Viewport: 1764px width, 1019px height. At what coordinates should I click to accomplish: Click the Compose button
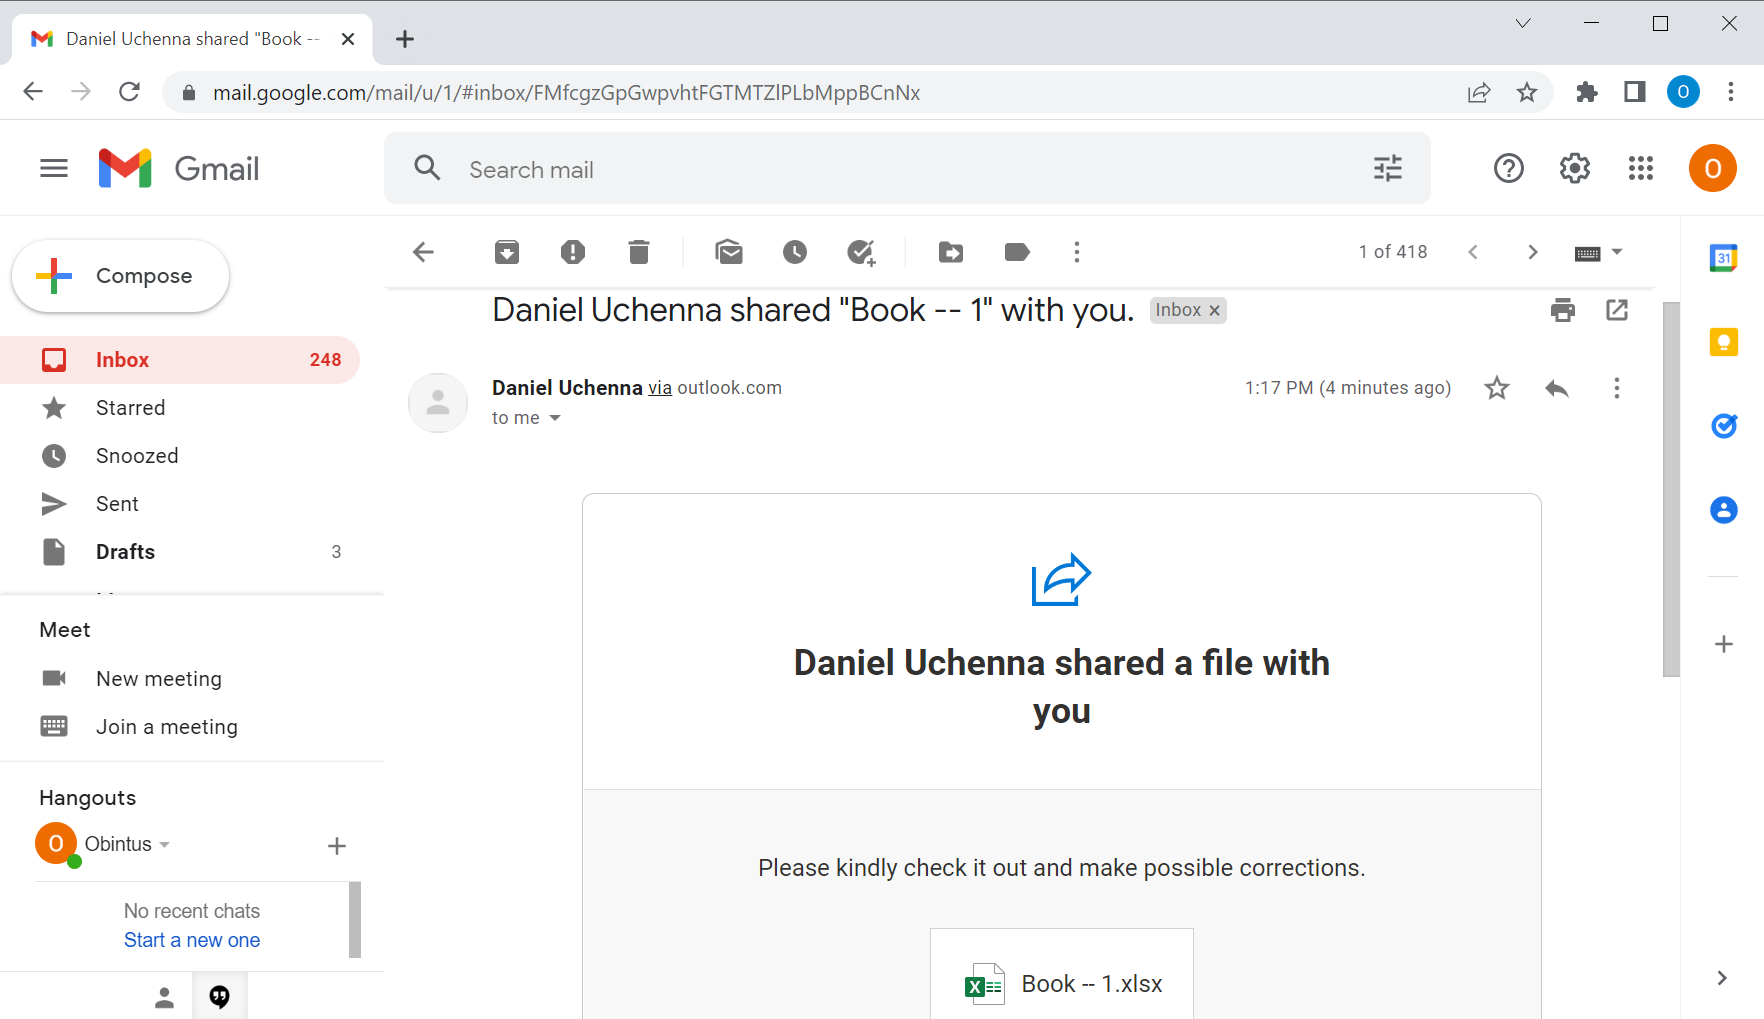(120, 275)
